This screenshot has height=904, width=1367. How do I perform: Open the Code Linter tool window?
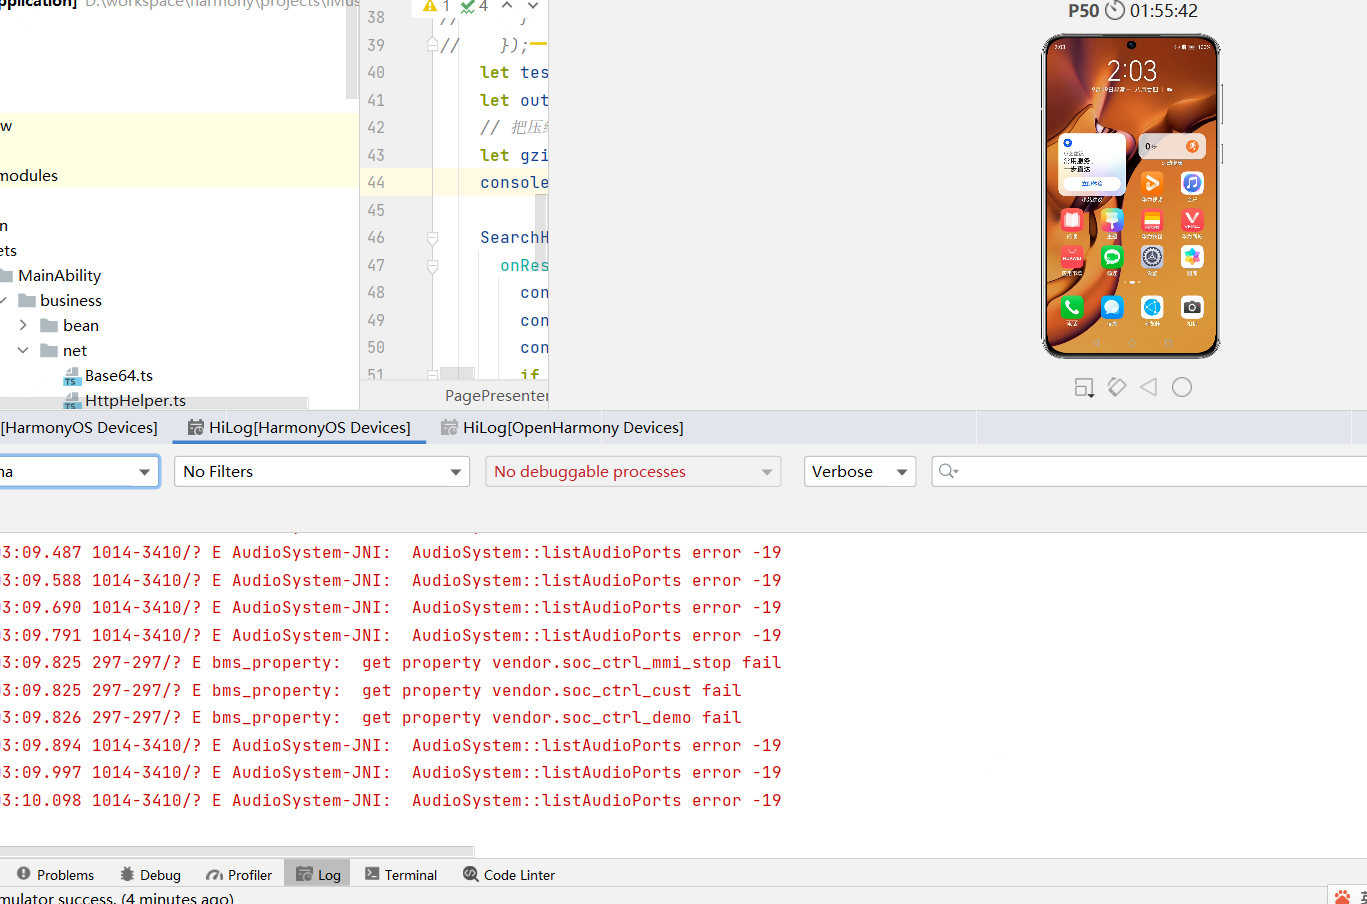click(509, 875)
